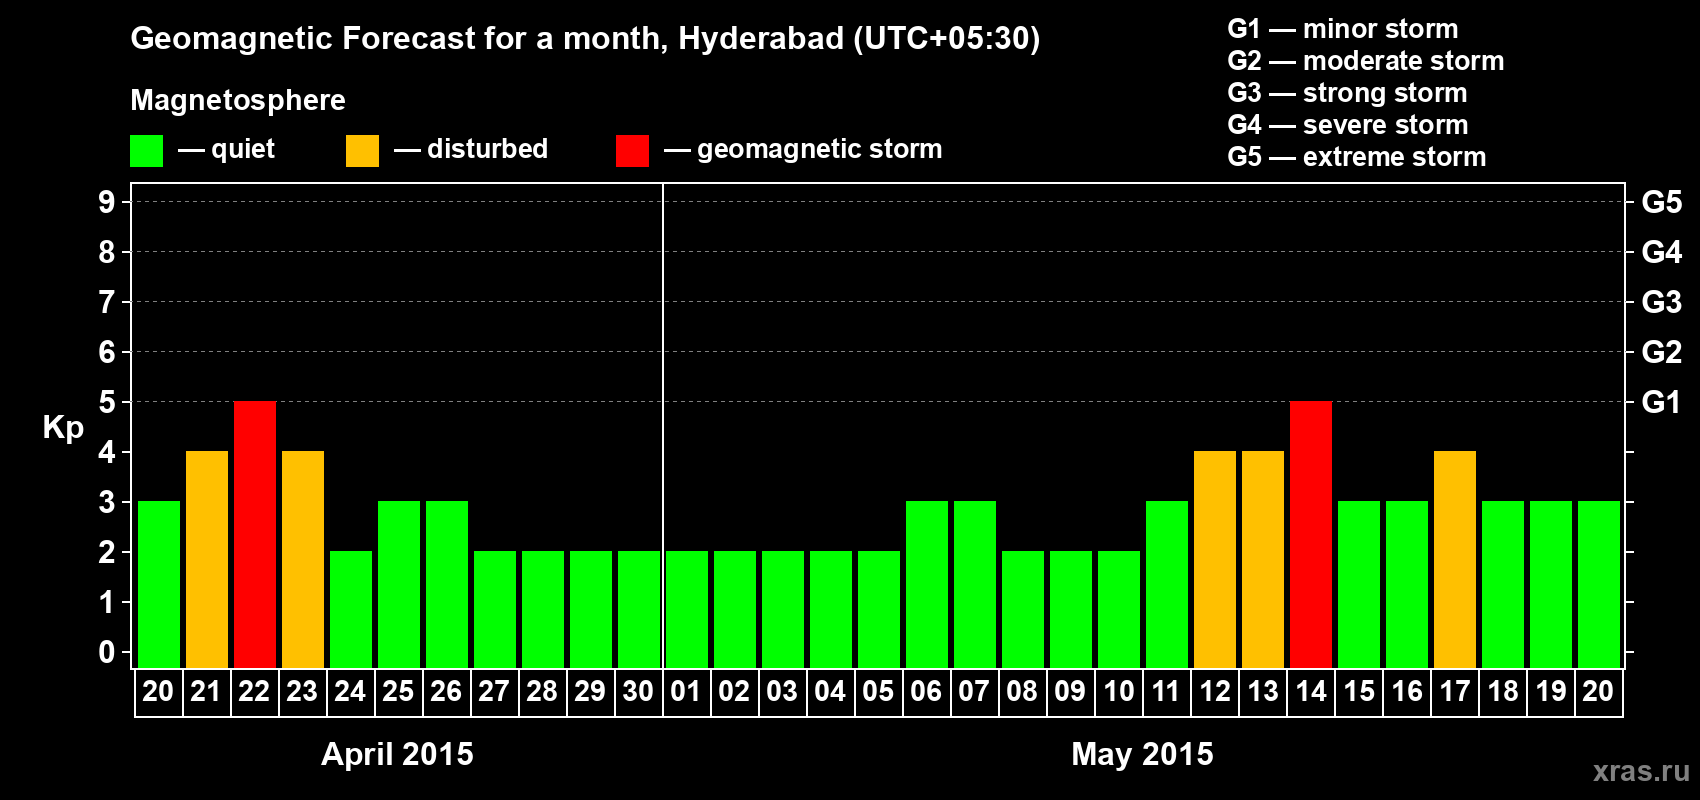
Task: Click the yellow bar for April 23
Action: point(303,560)
